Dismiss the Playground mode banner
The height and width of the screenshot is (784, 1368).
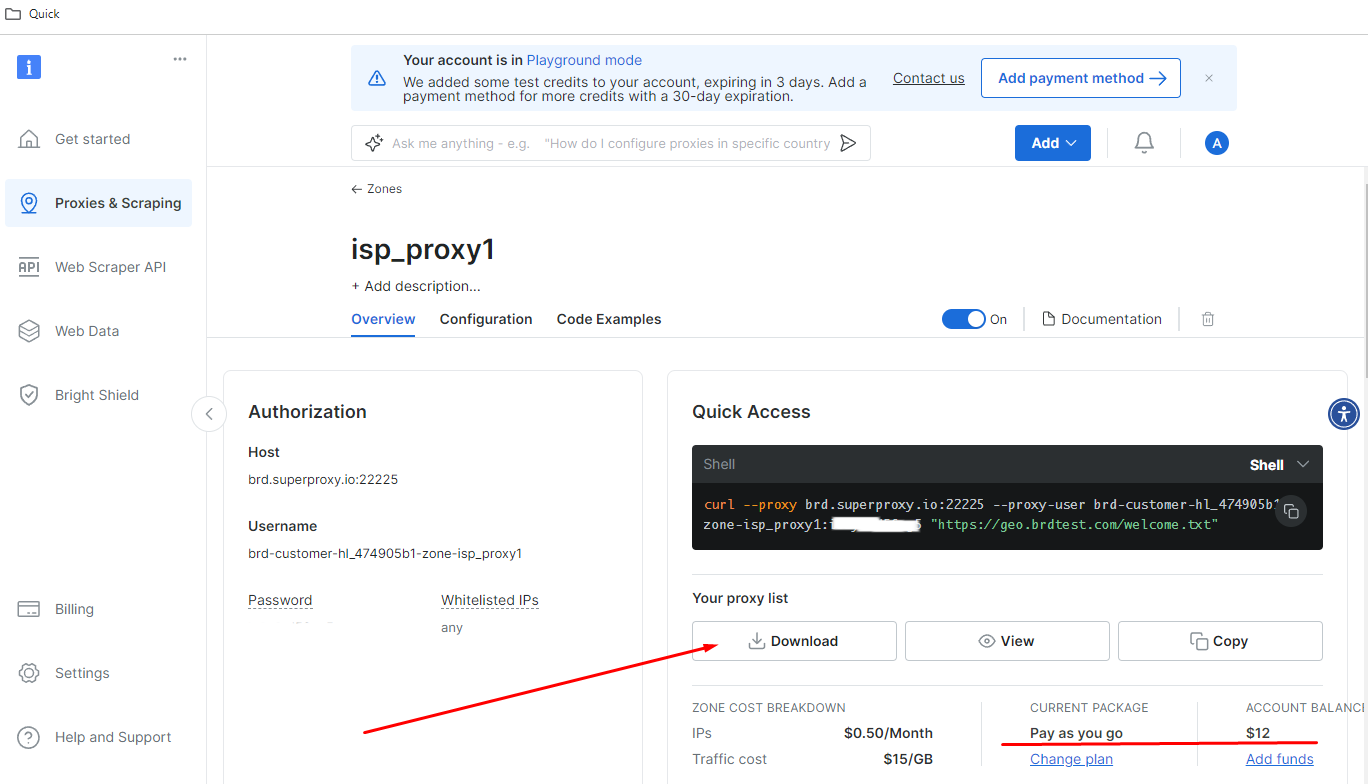(1209, 78)
